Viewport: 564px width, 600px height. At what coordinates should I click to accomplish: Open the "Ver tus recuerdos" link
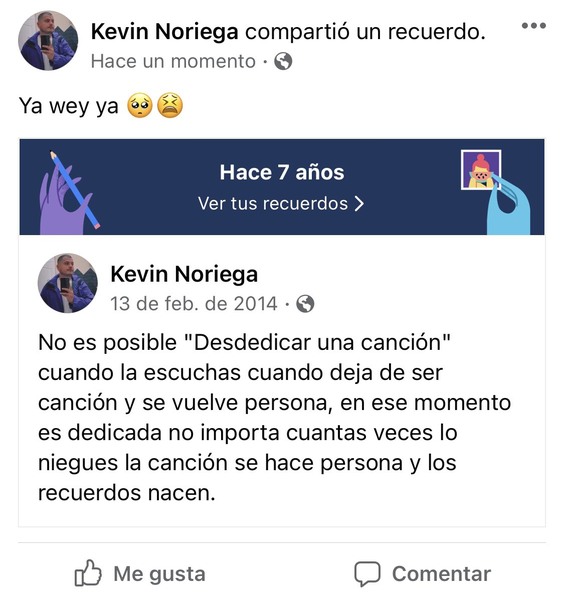tap(281, 204)
